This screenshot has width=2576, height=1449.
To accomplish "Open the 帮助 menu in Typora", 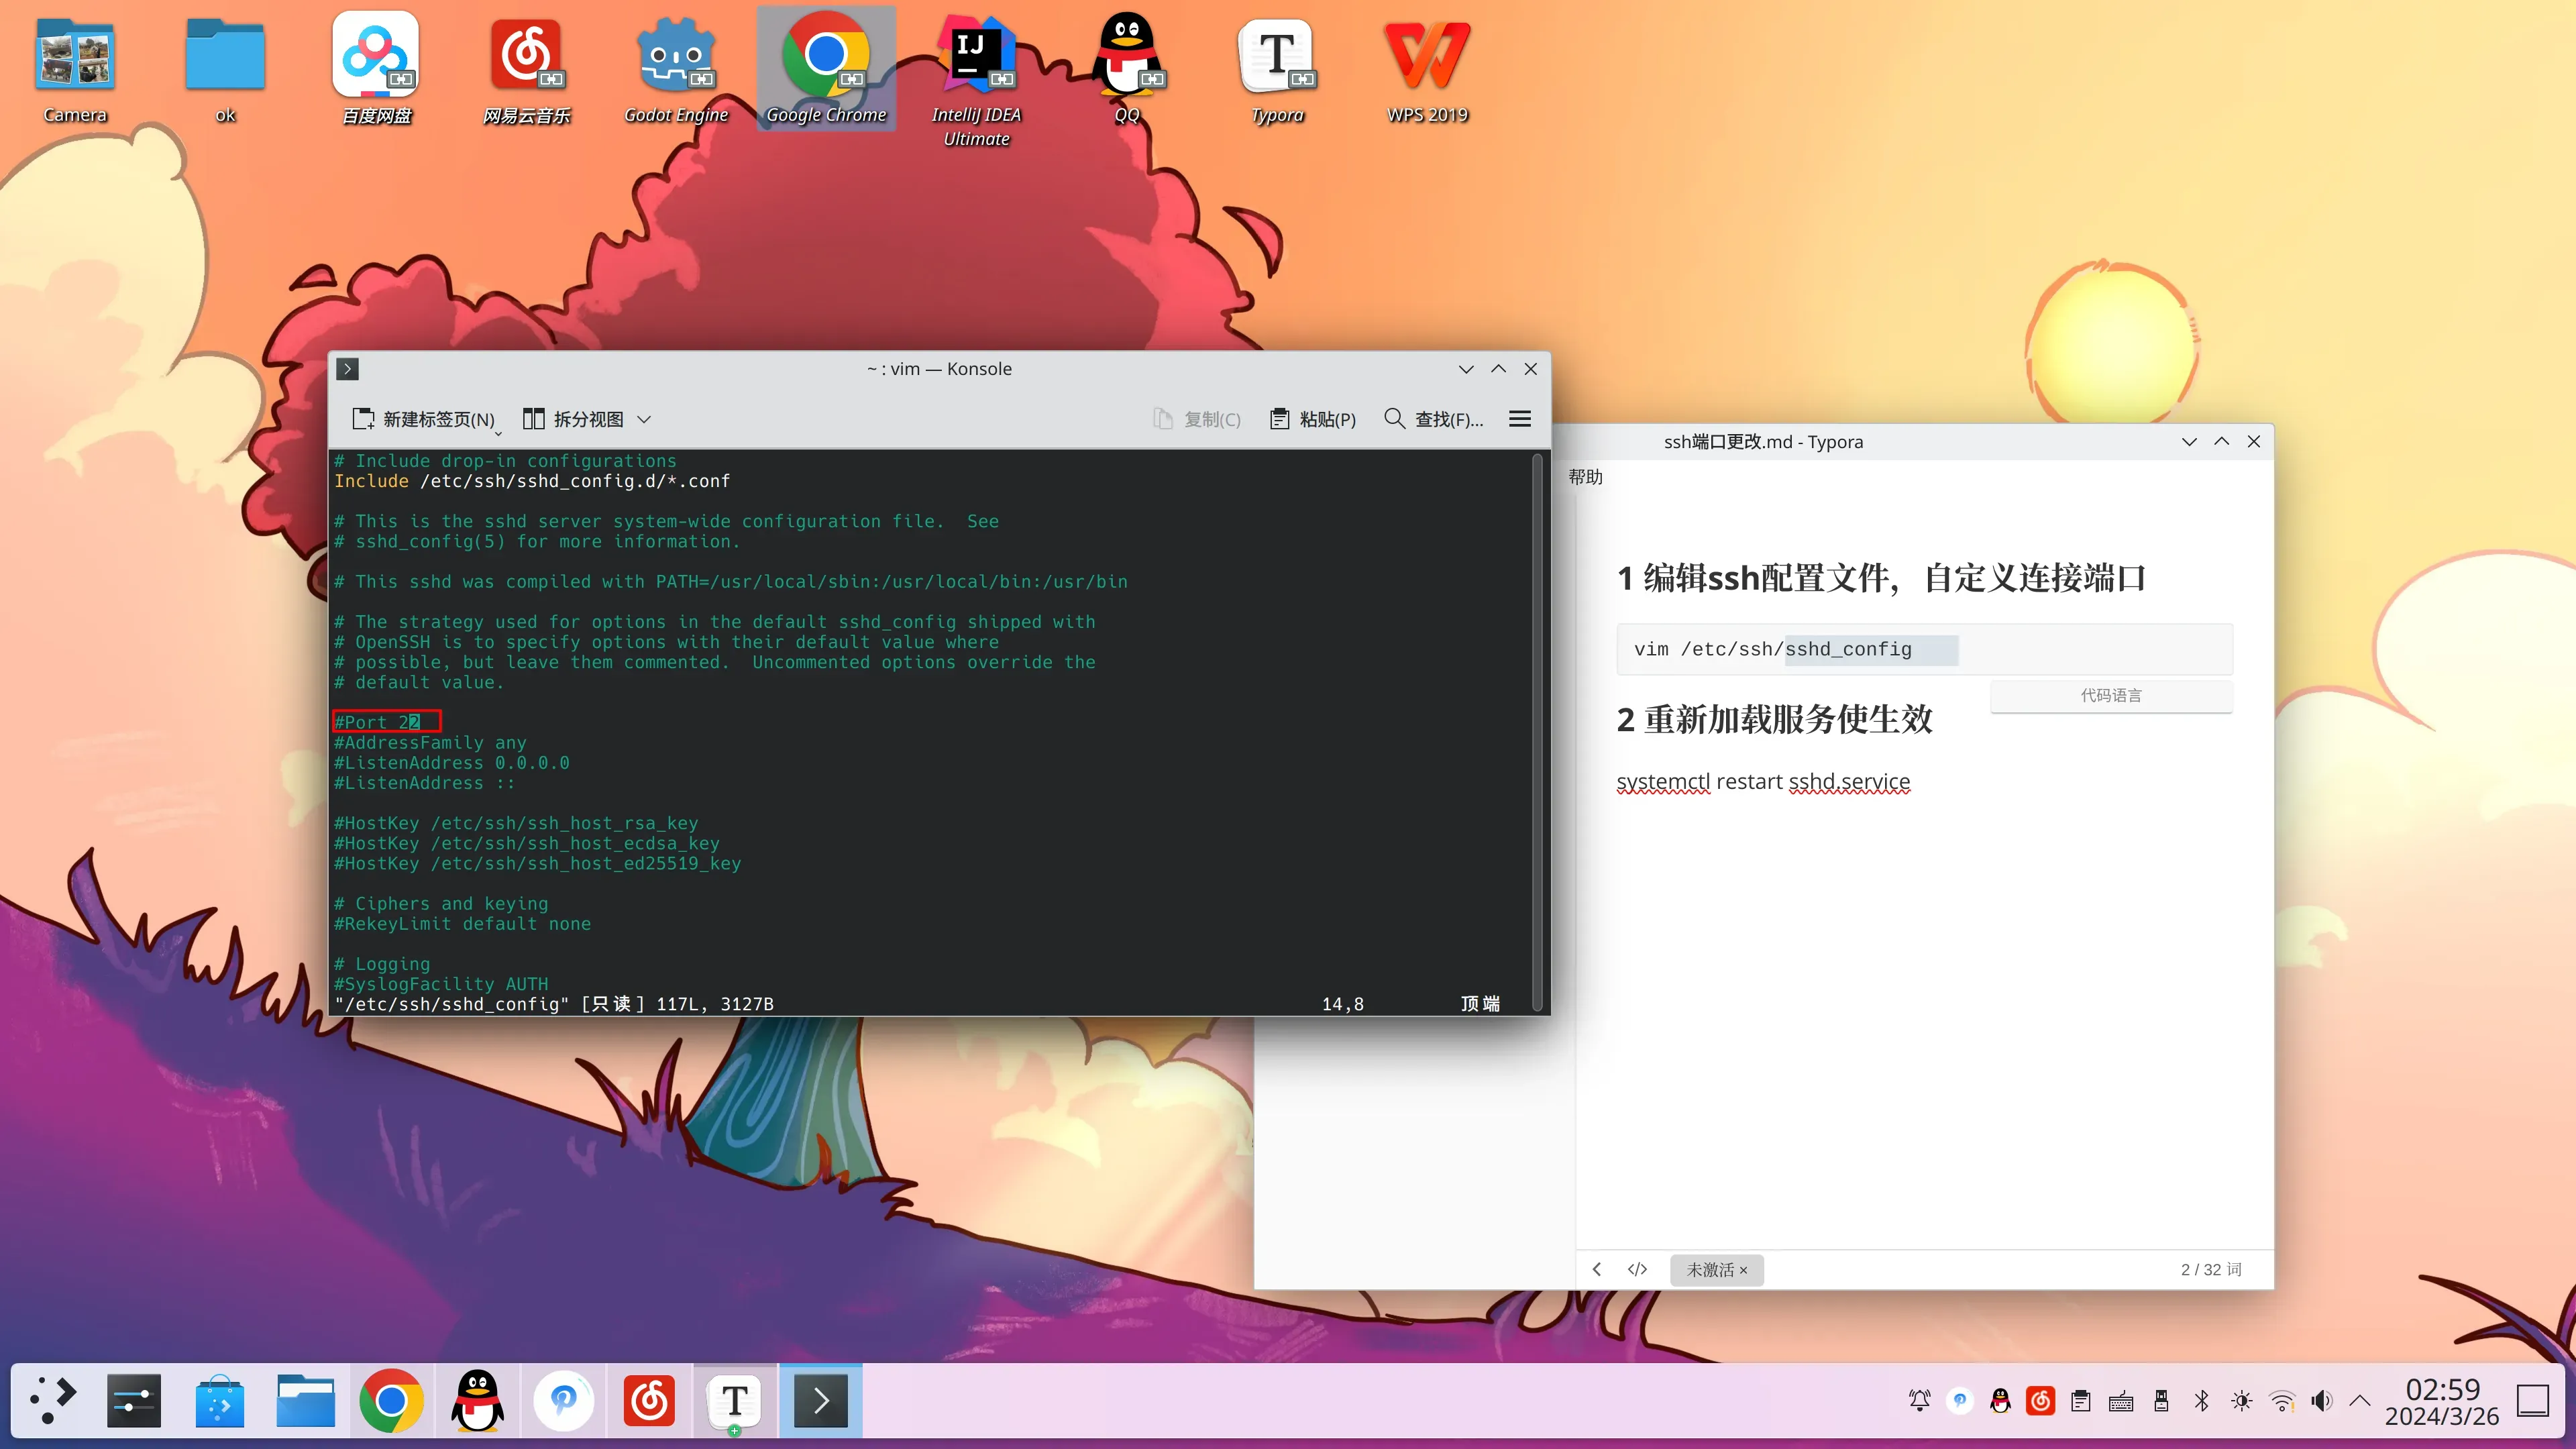I will click(x=1585, y=477).
